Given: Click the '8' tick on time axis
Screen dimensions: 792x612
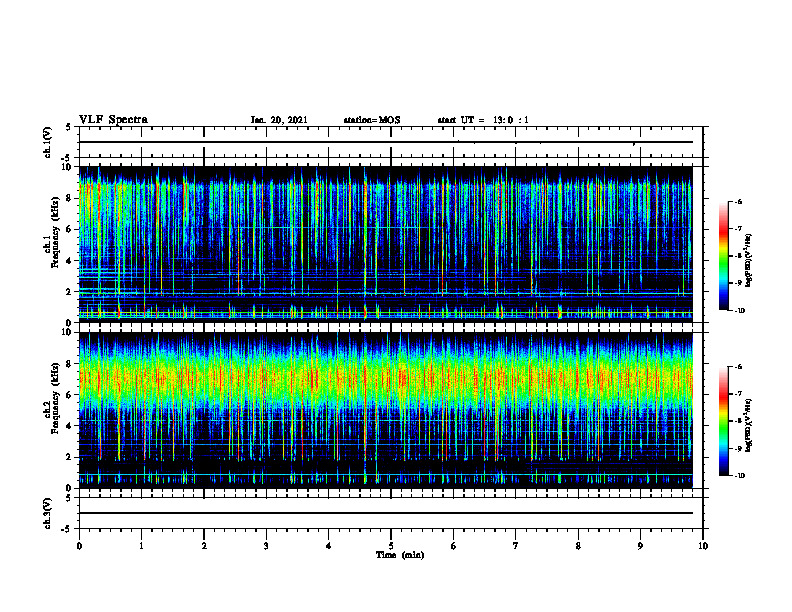Looking at the screenshot, I should 578,546.
